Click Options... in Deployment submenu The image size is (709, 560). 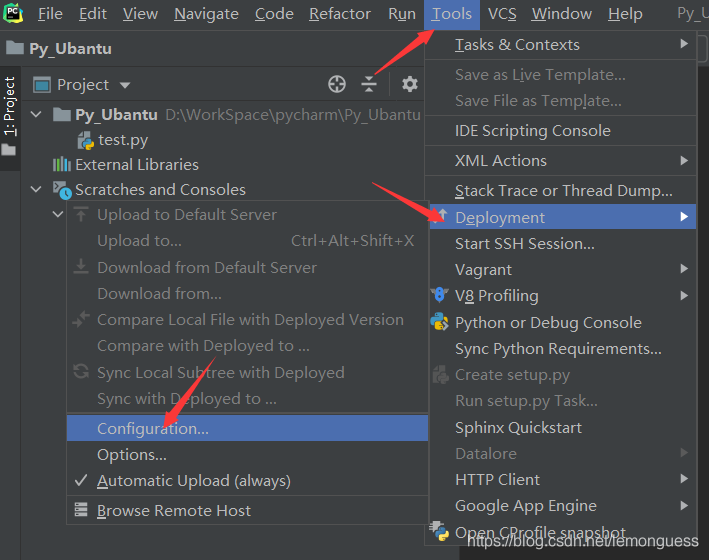pyautogui.click(x=132, y=455)
